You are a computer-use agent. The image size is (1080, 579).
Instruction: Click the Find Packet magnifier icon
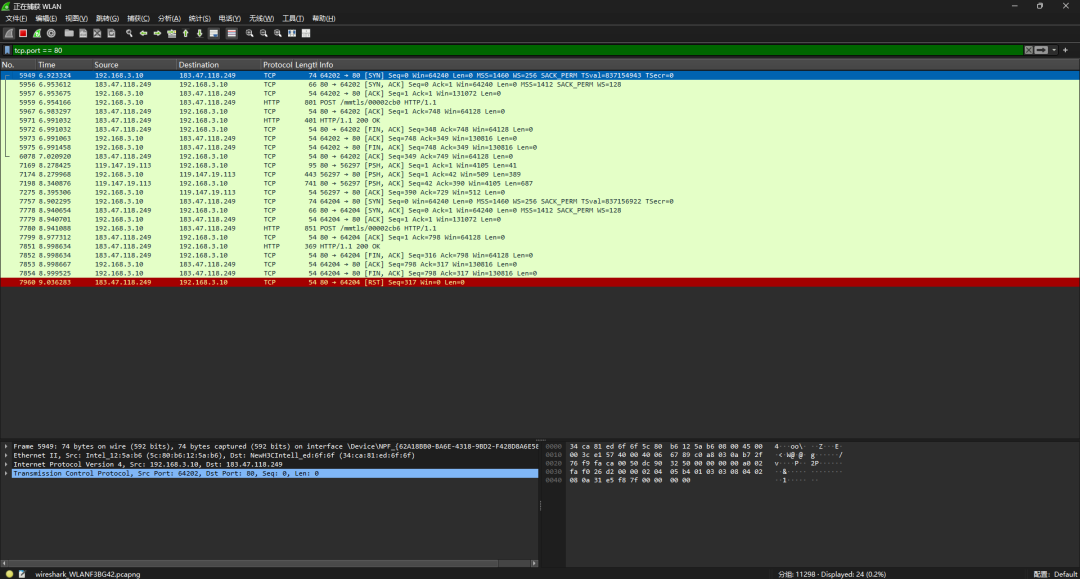(129, 33)
